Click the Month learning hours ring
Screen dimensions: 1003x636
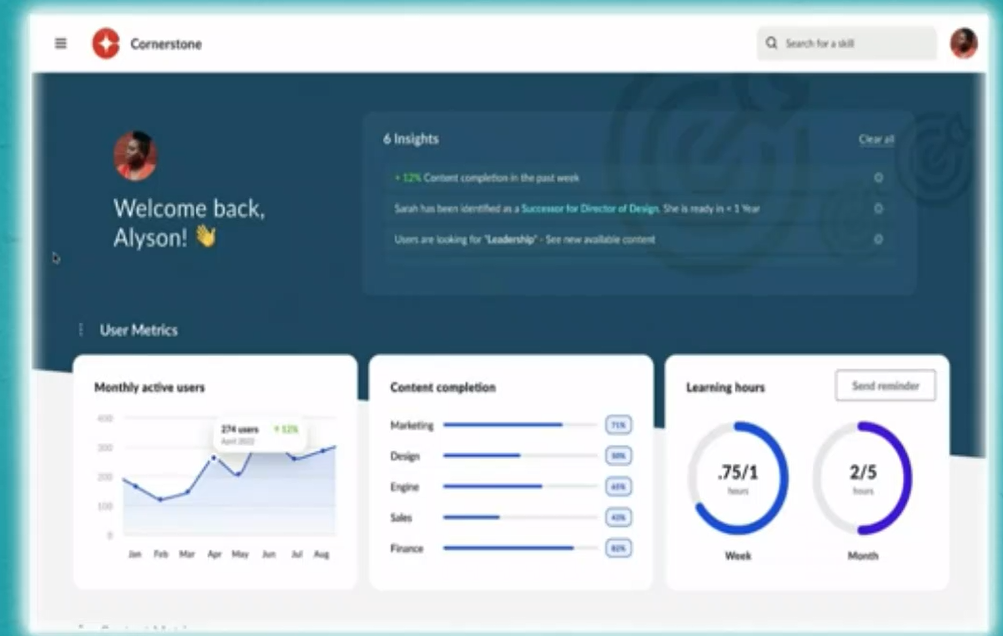862,477
